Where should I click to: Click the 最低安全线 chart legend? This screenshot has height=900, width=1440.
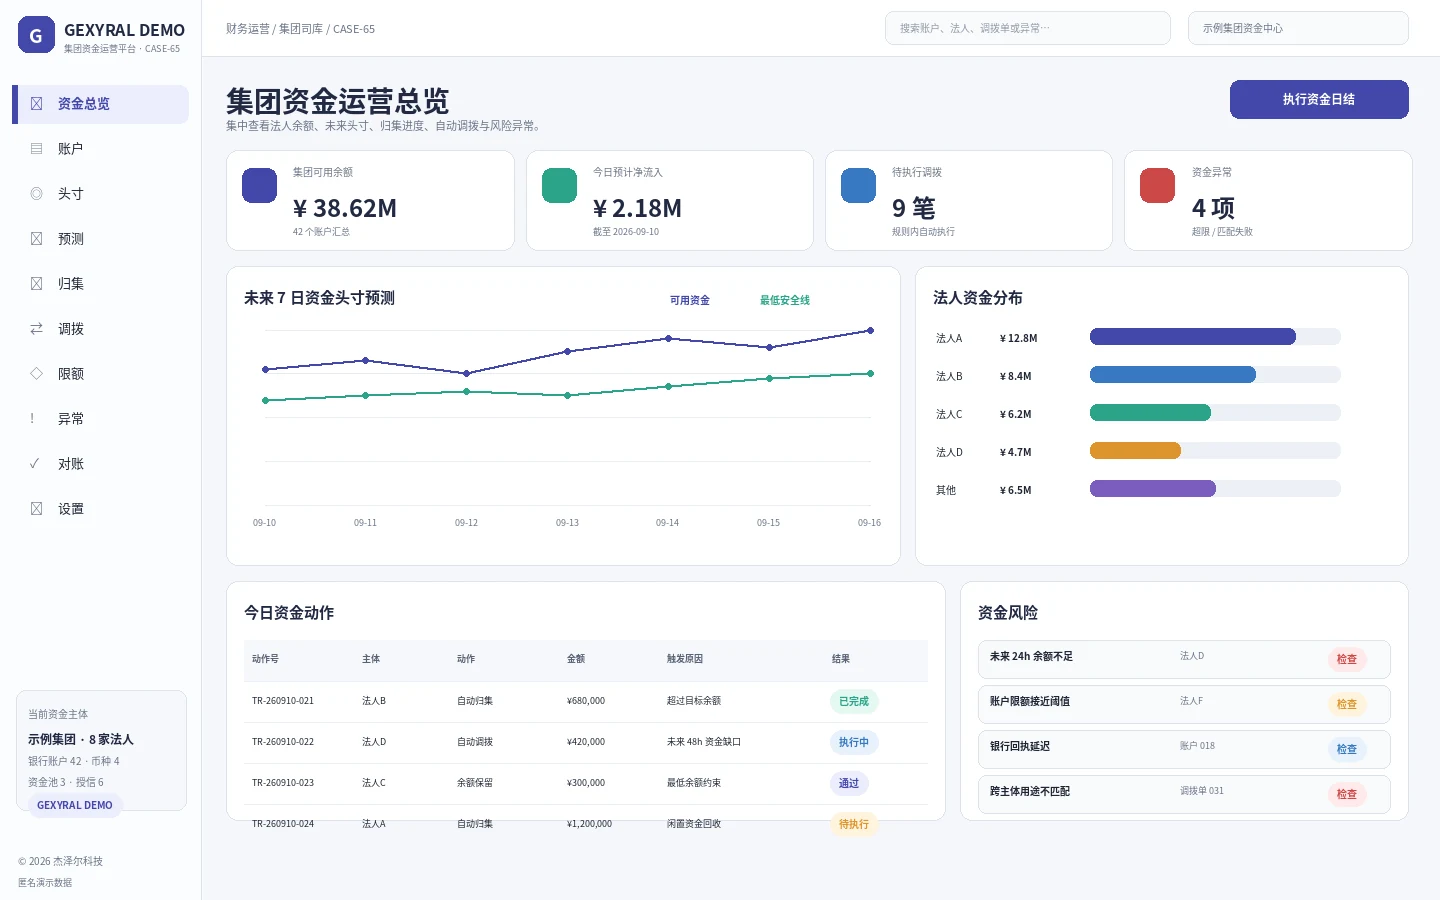pos(785,300)
